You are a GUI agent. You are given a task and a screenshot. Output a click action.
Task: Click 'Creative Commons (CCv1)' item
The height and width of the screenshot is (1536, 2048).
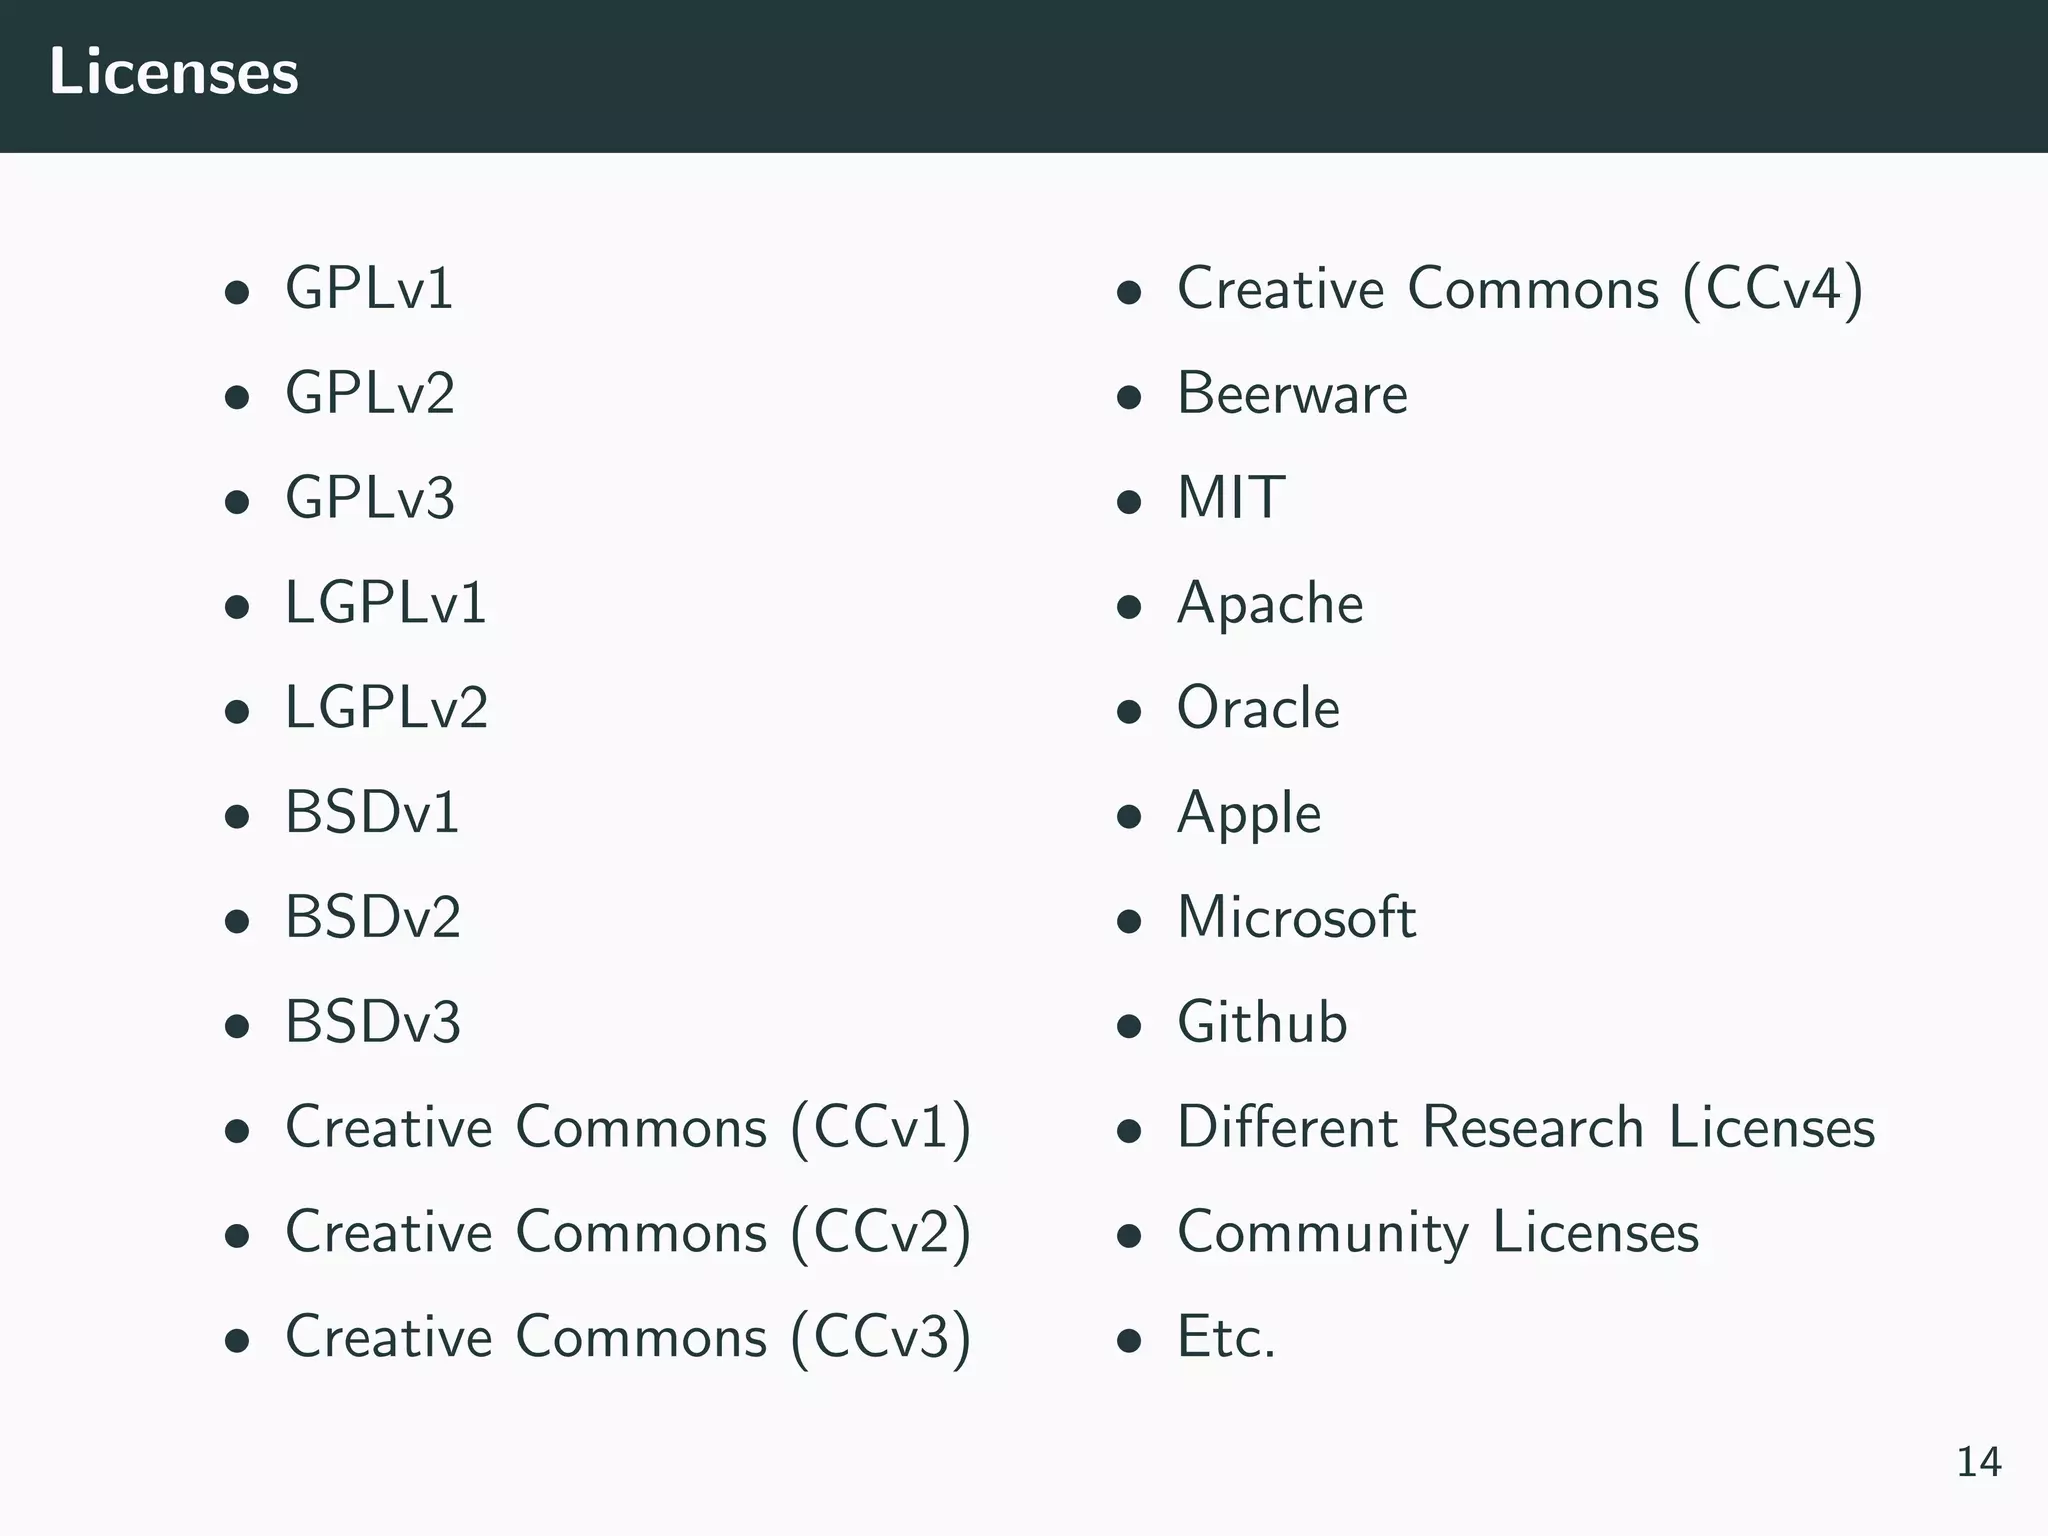tap(628, 1128)
